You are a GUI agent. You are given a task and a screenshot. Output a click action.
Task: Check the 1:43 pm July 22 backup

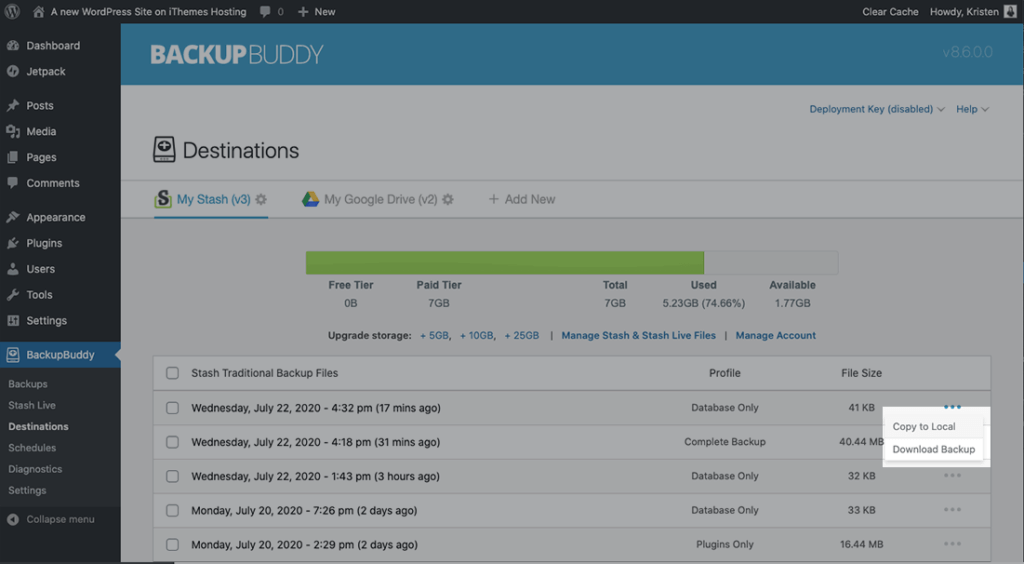point(172,477)
